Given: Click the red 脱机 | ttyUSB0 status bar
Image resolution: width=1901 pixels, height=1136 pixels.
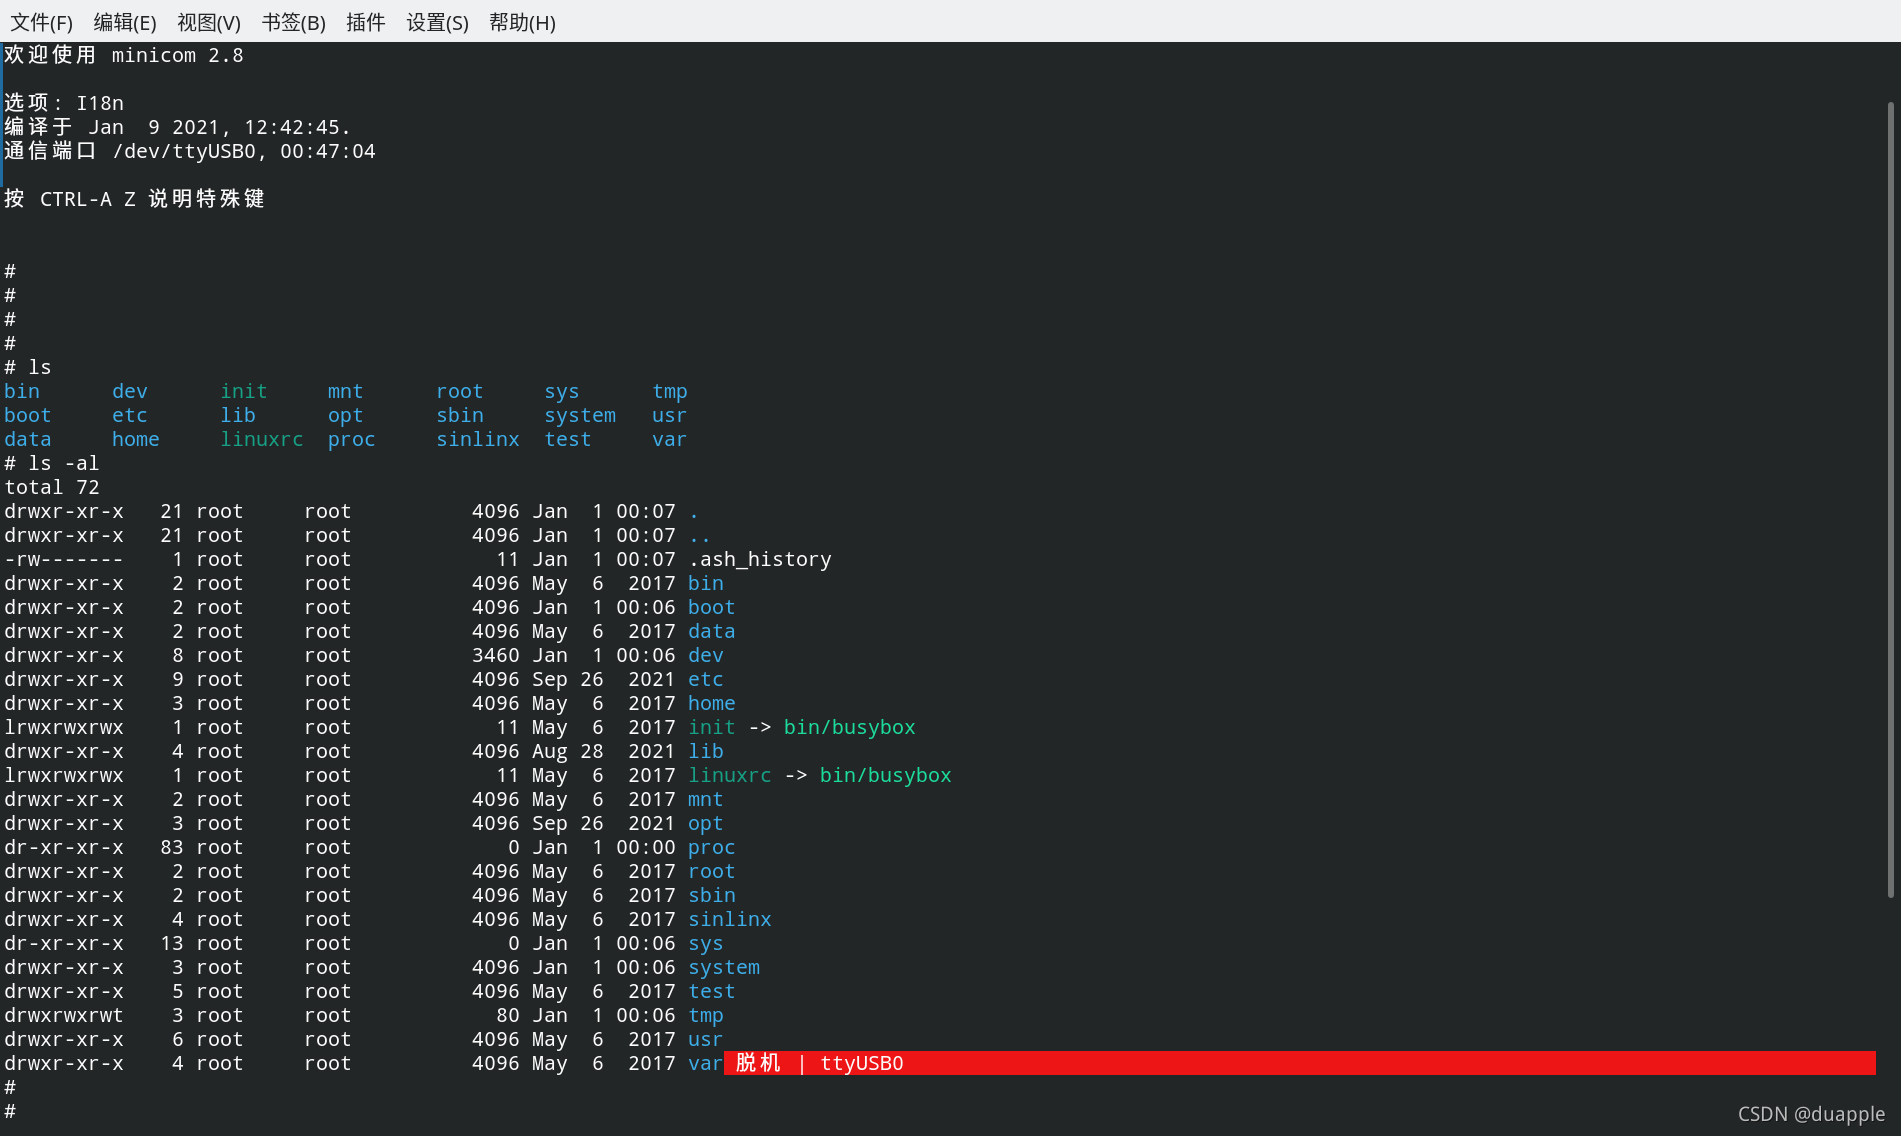Looking at the screenshot, I should [x=1300, y=1063].
